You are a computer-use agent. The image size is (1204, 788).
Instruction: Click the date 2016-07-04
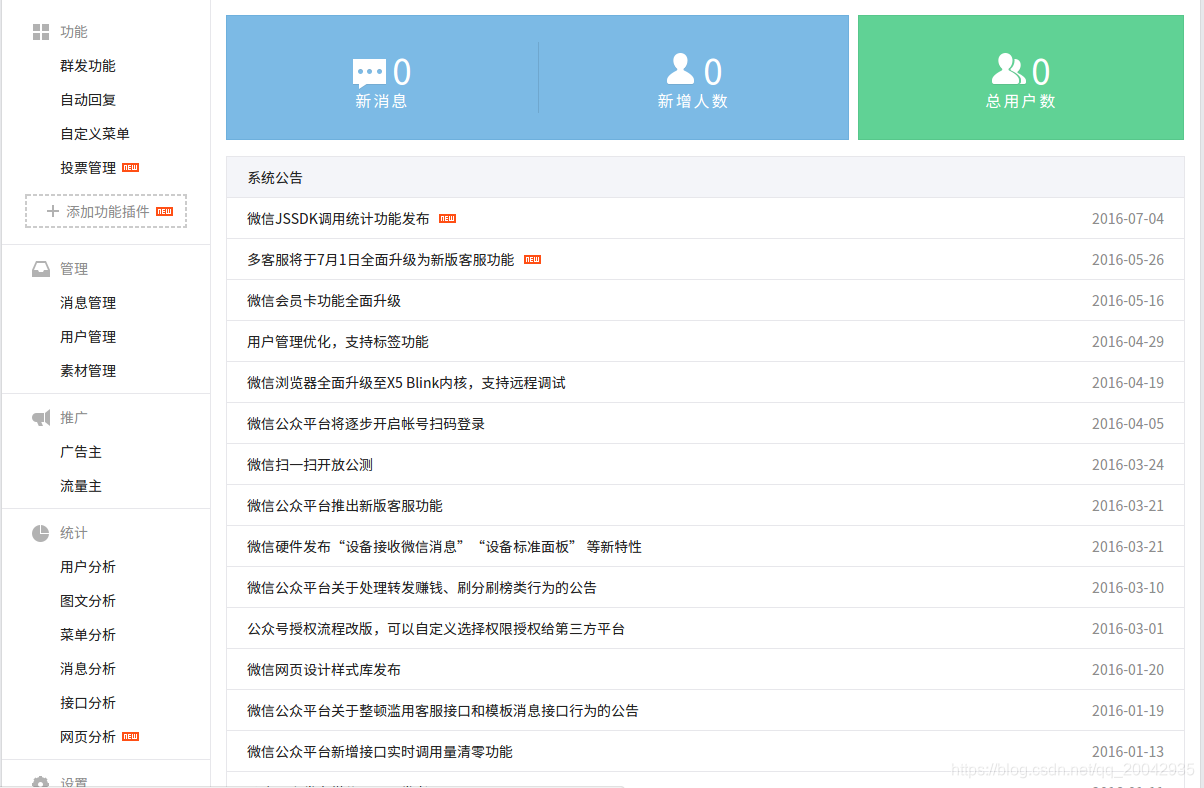pyautogui.click(x=1128, y=219)
